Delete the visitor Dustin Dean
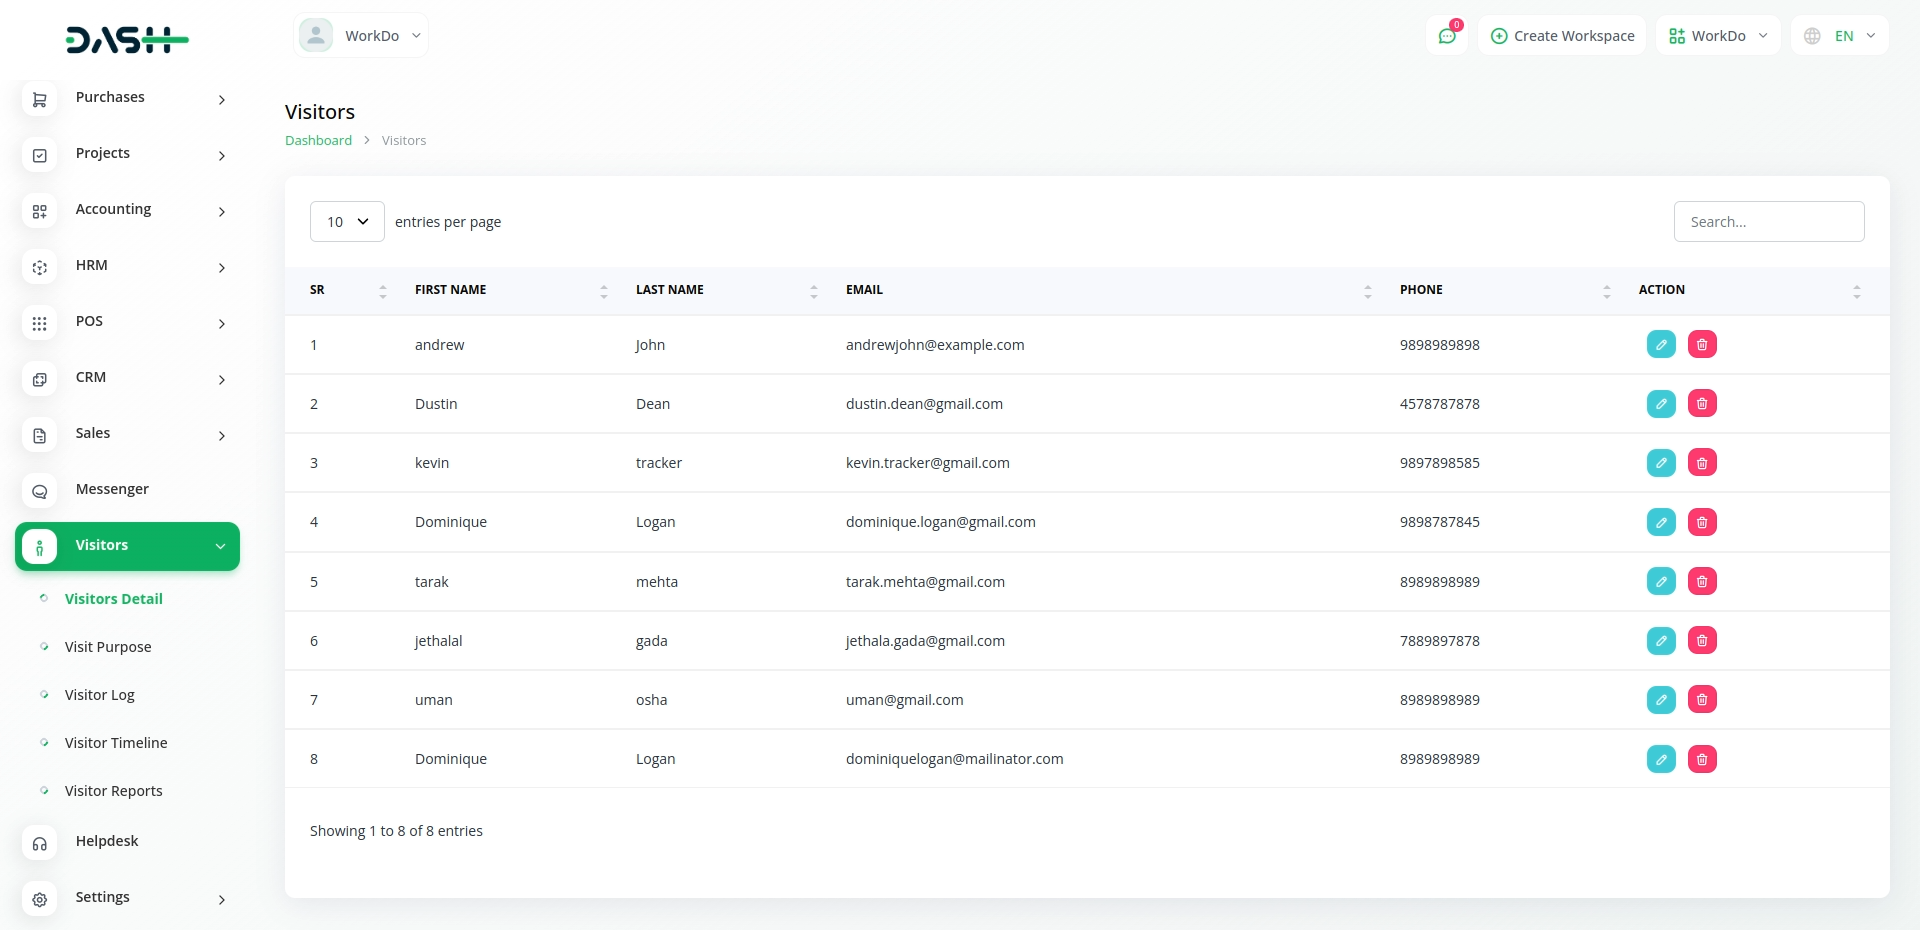Viewport: 1920px width, 930px height. point(1701,404)
